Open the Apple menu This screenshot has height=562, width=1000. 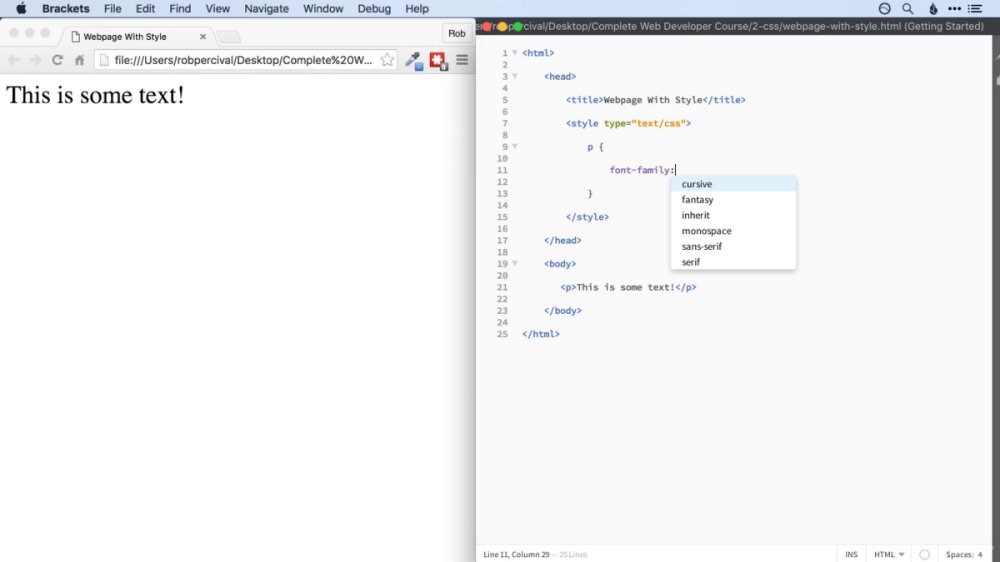pyautogui.click(x=21, y=8)
